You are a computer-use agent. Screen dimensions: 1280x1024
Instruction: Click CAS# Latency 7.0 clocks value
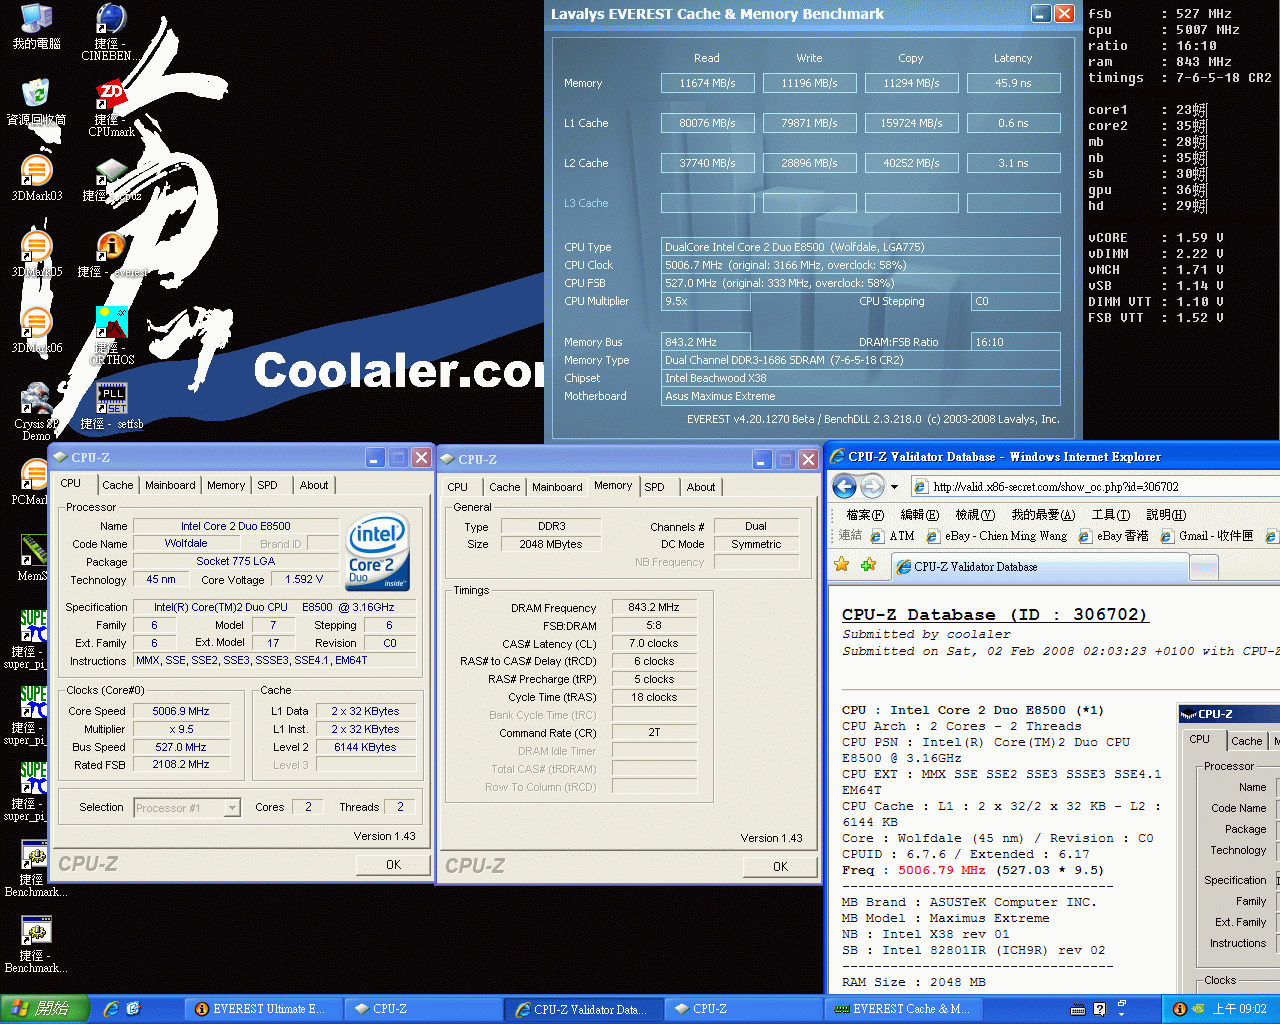point(654,643)
